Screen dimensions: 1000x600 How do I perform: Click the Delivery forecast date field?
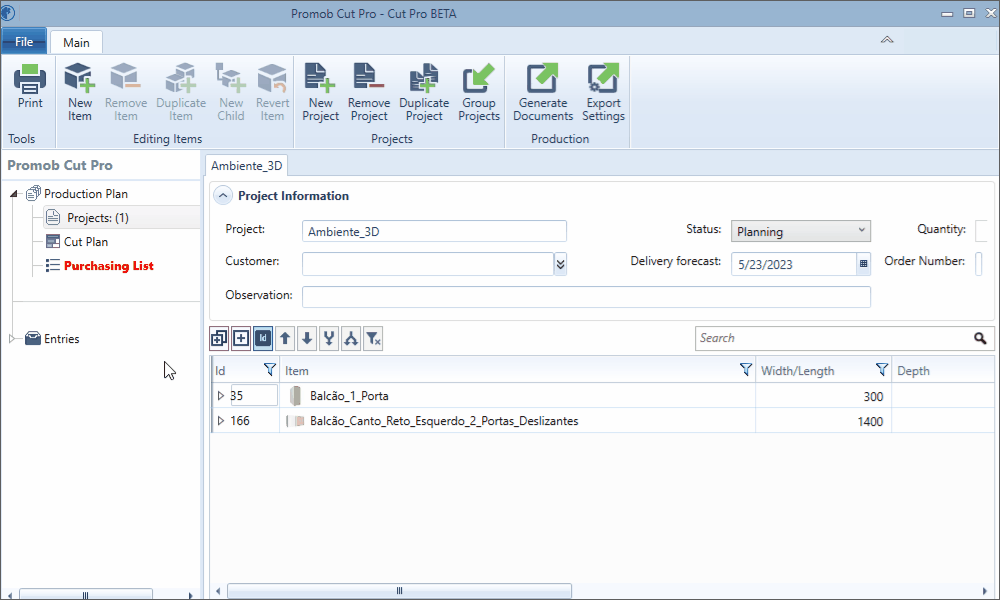[x=794, y=264]
